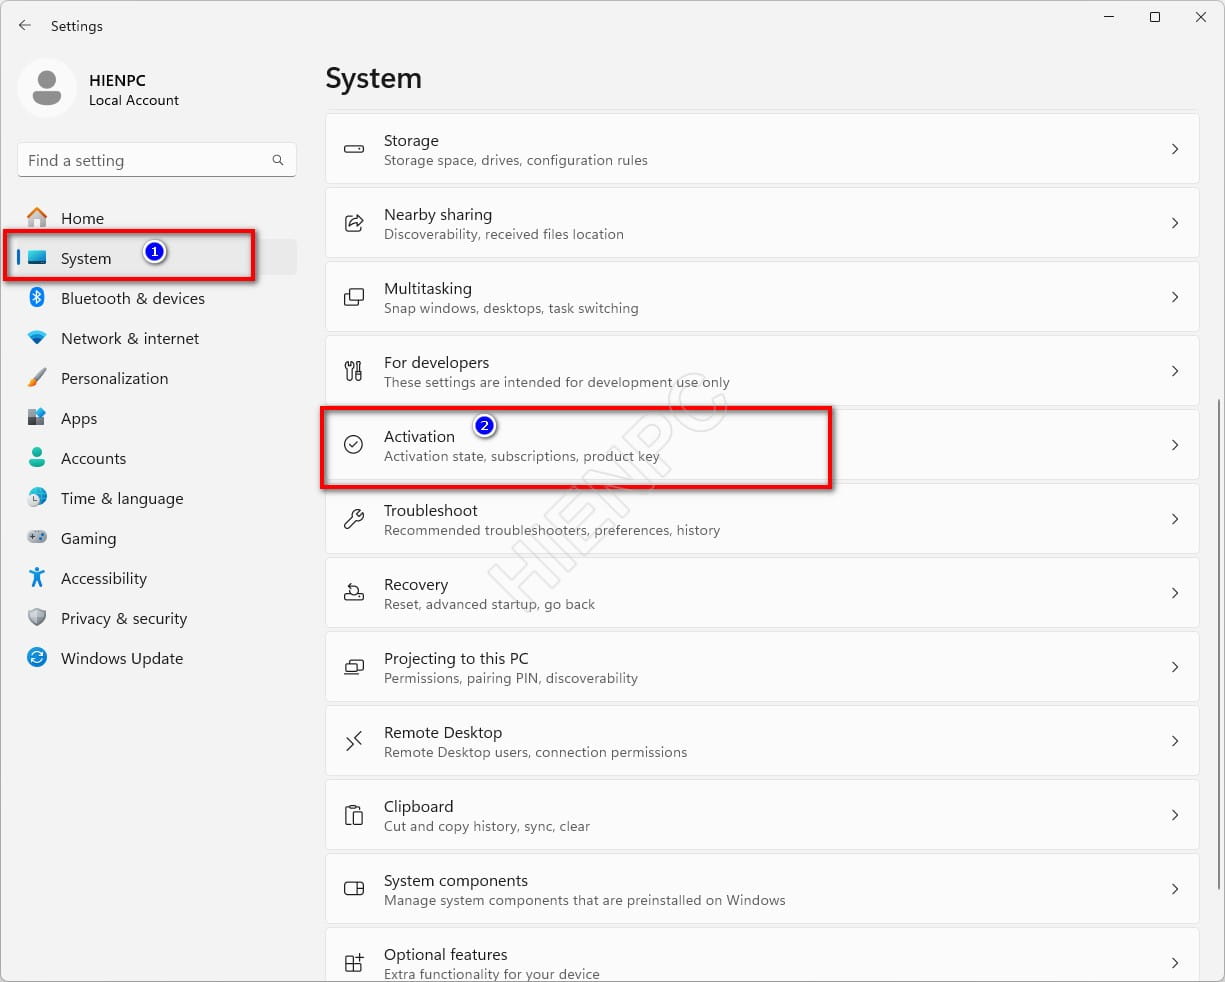Click the Storage drive icon
The height and width of the screenshot is (982, 1225).
(x=354, y=149)
